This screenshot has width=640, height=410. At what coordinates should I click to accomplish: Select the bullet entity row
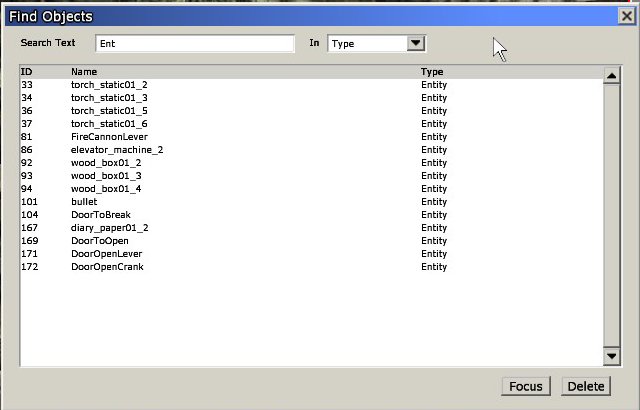(84, 202)
